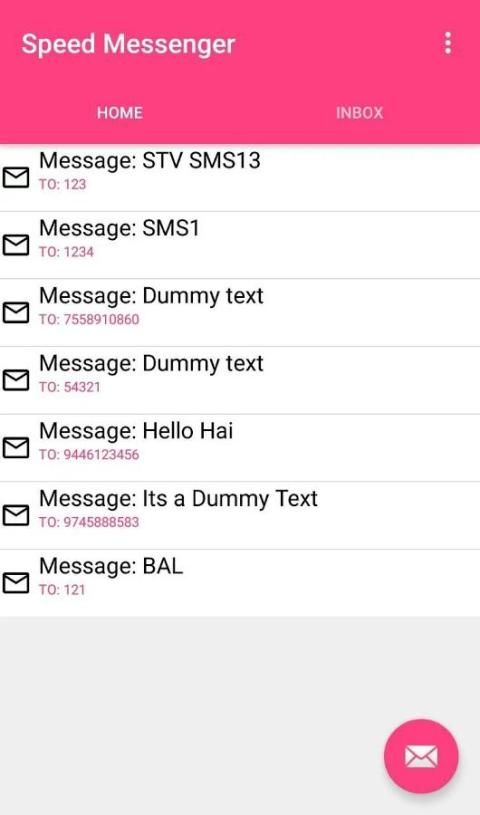Click envelope icon next to Hello Hai

pos(16,448)
